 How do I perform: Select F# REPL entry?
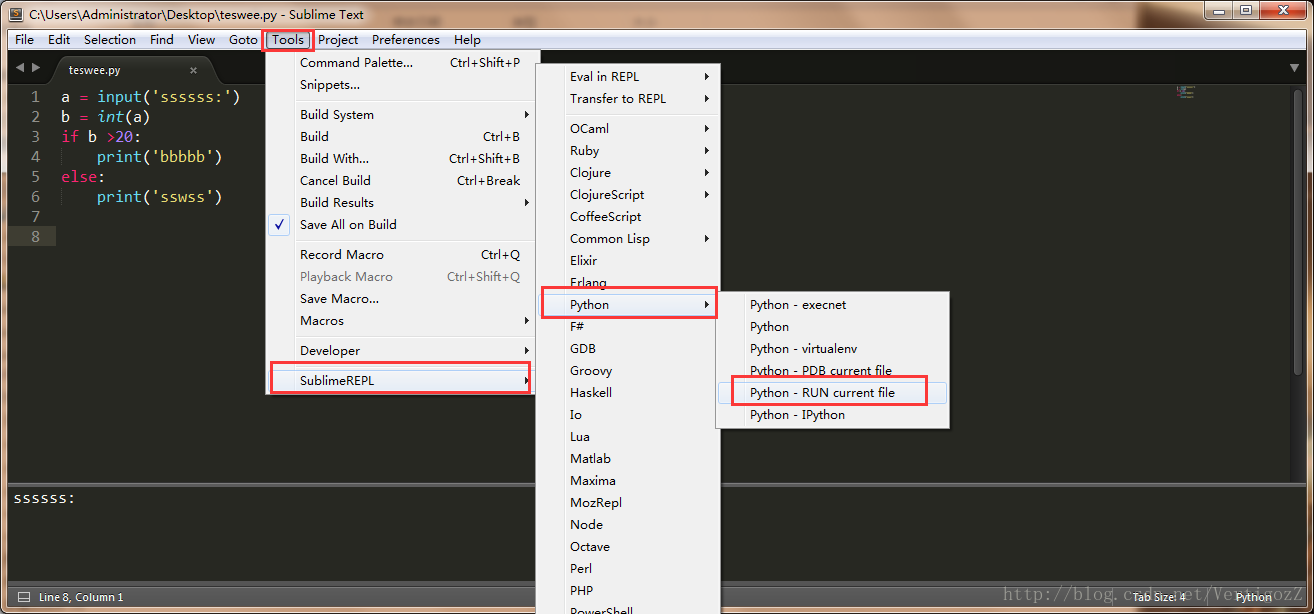coord(629,327)
